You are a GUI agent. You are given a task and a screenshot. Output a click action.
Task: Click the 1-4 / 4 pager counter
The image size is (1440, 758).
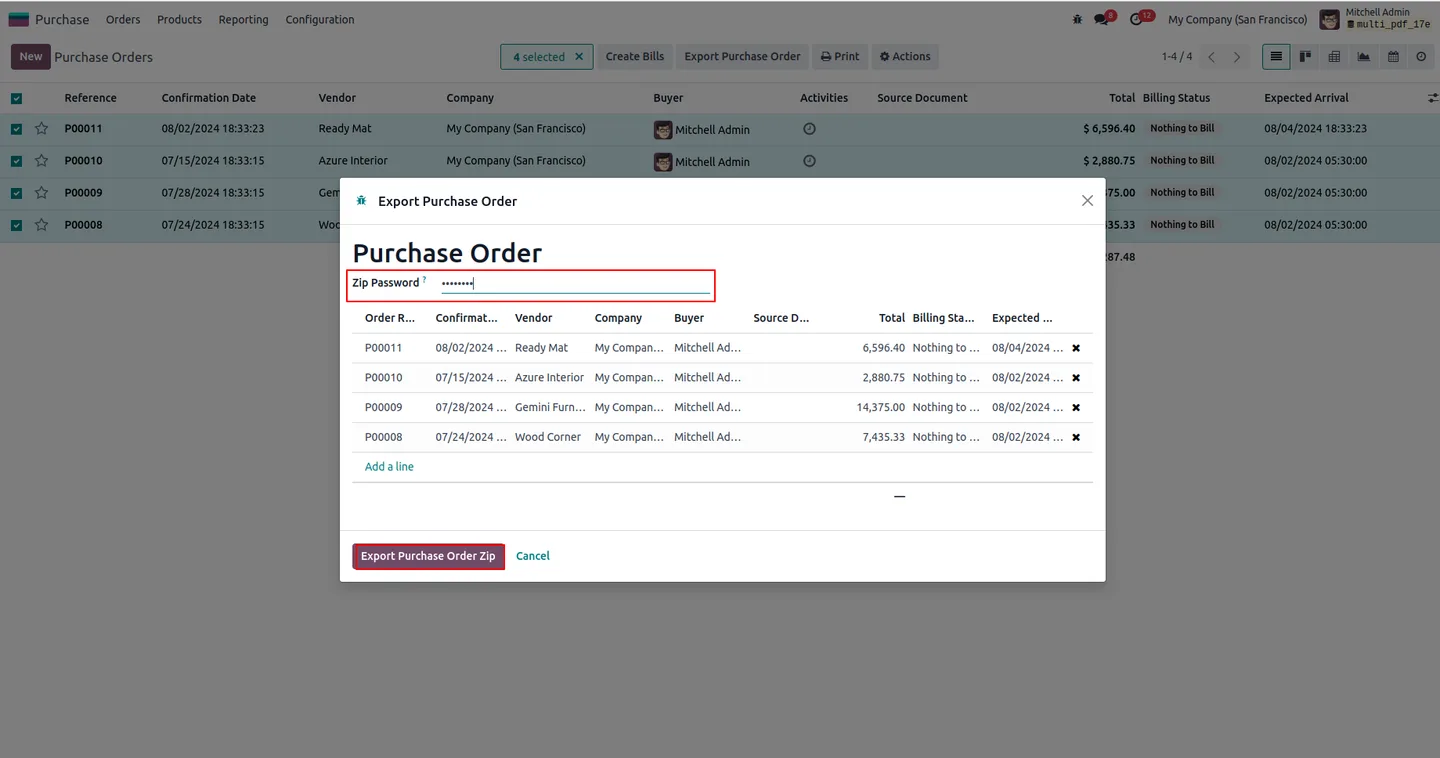(1177, 57)
